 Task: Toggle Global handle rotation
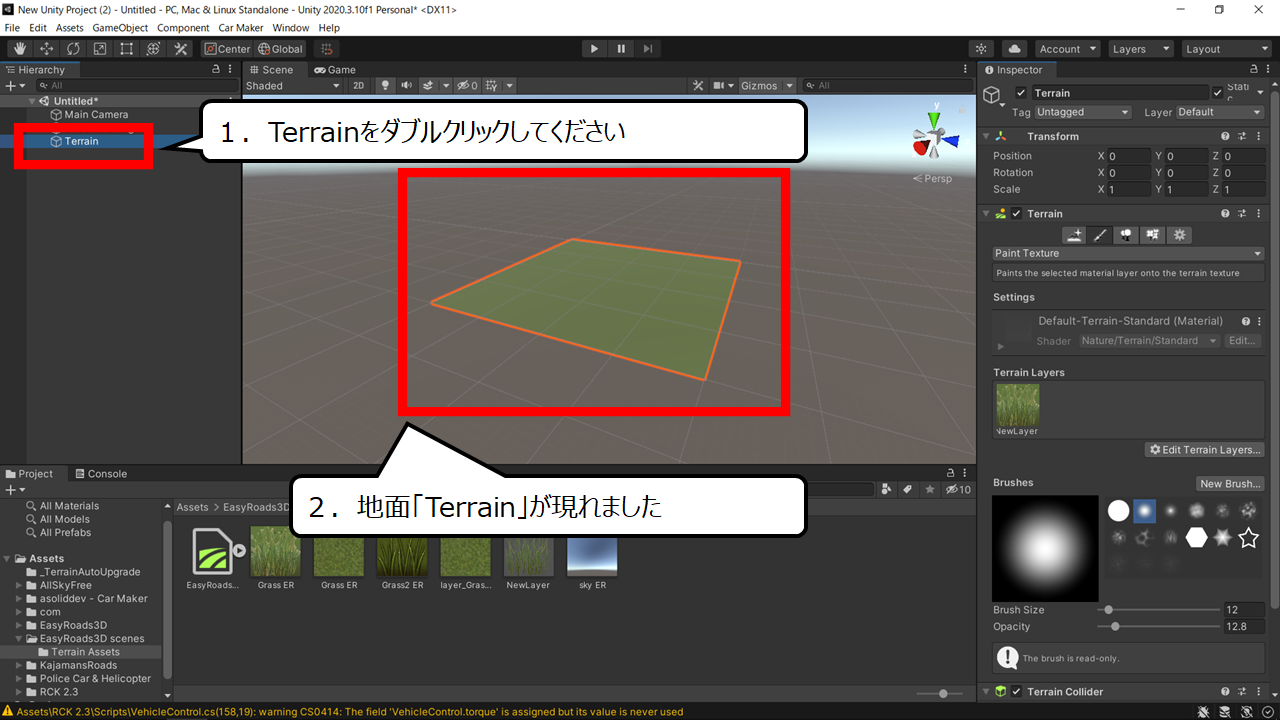click(x=280, y=49)
